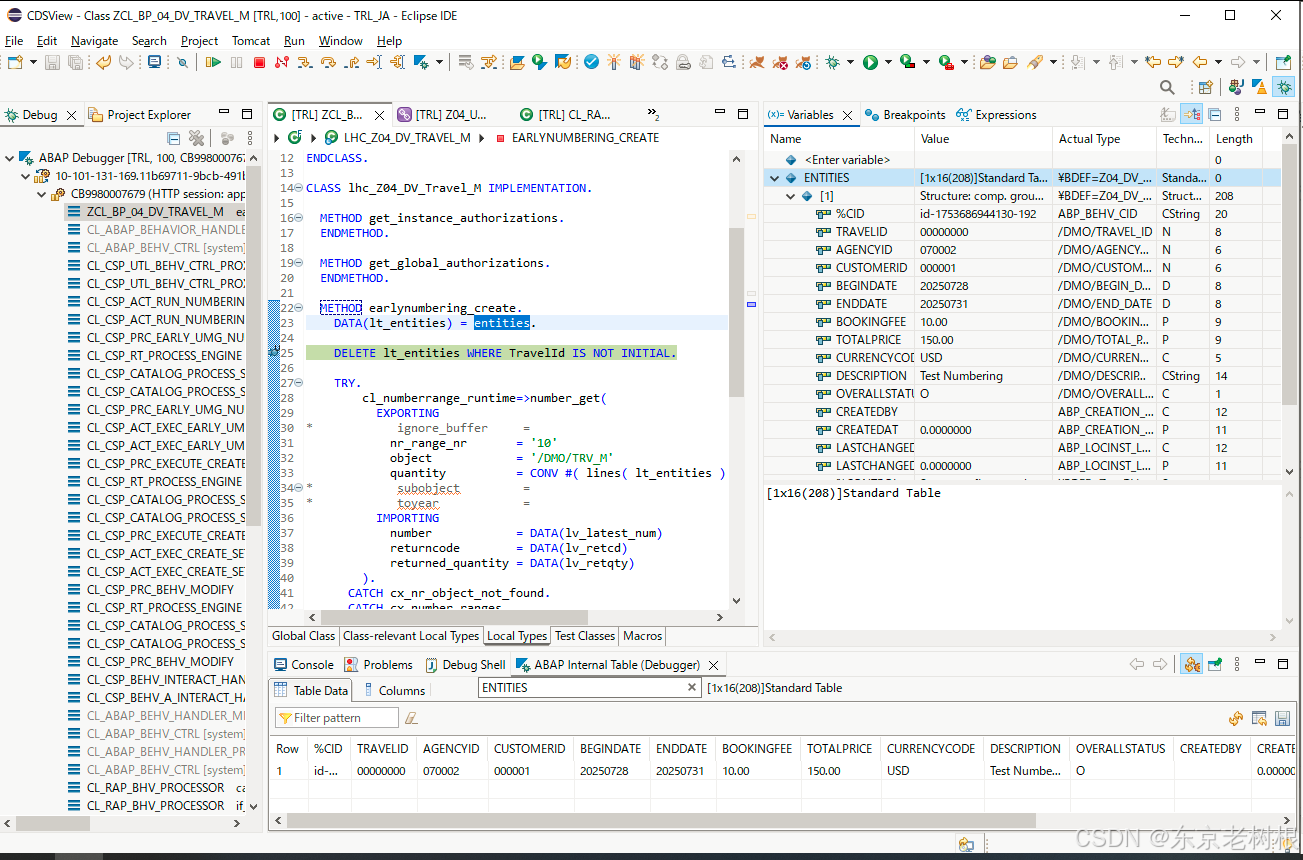Screen dimensions: 1303x860
Task: Click the Step Into toolbar icon
Action: tap(304, 62)
